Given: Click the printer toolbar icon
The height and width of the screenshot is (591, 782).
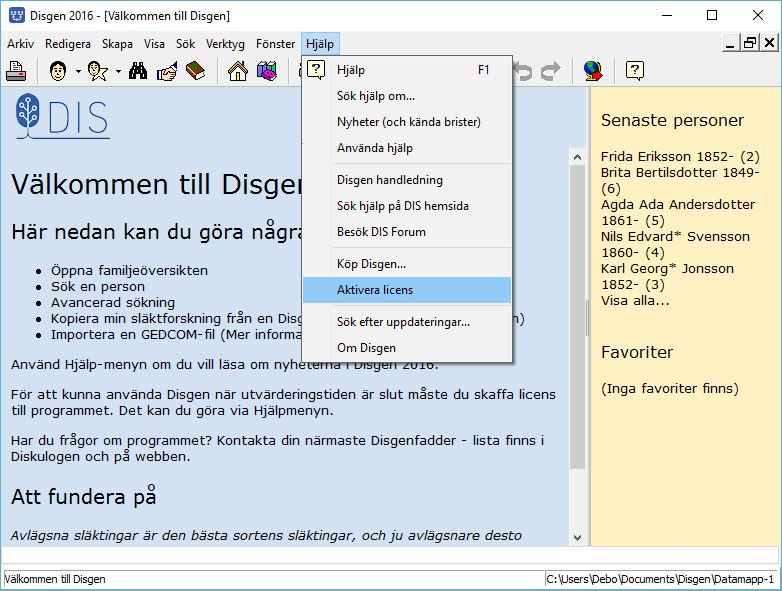Looking at the screenshot, I should coord(16,71).
